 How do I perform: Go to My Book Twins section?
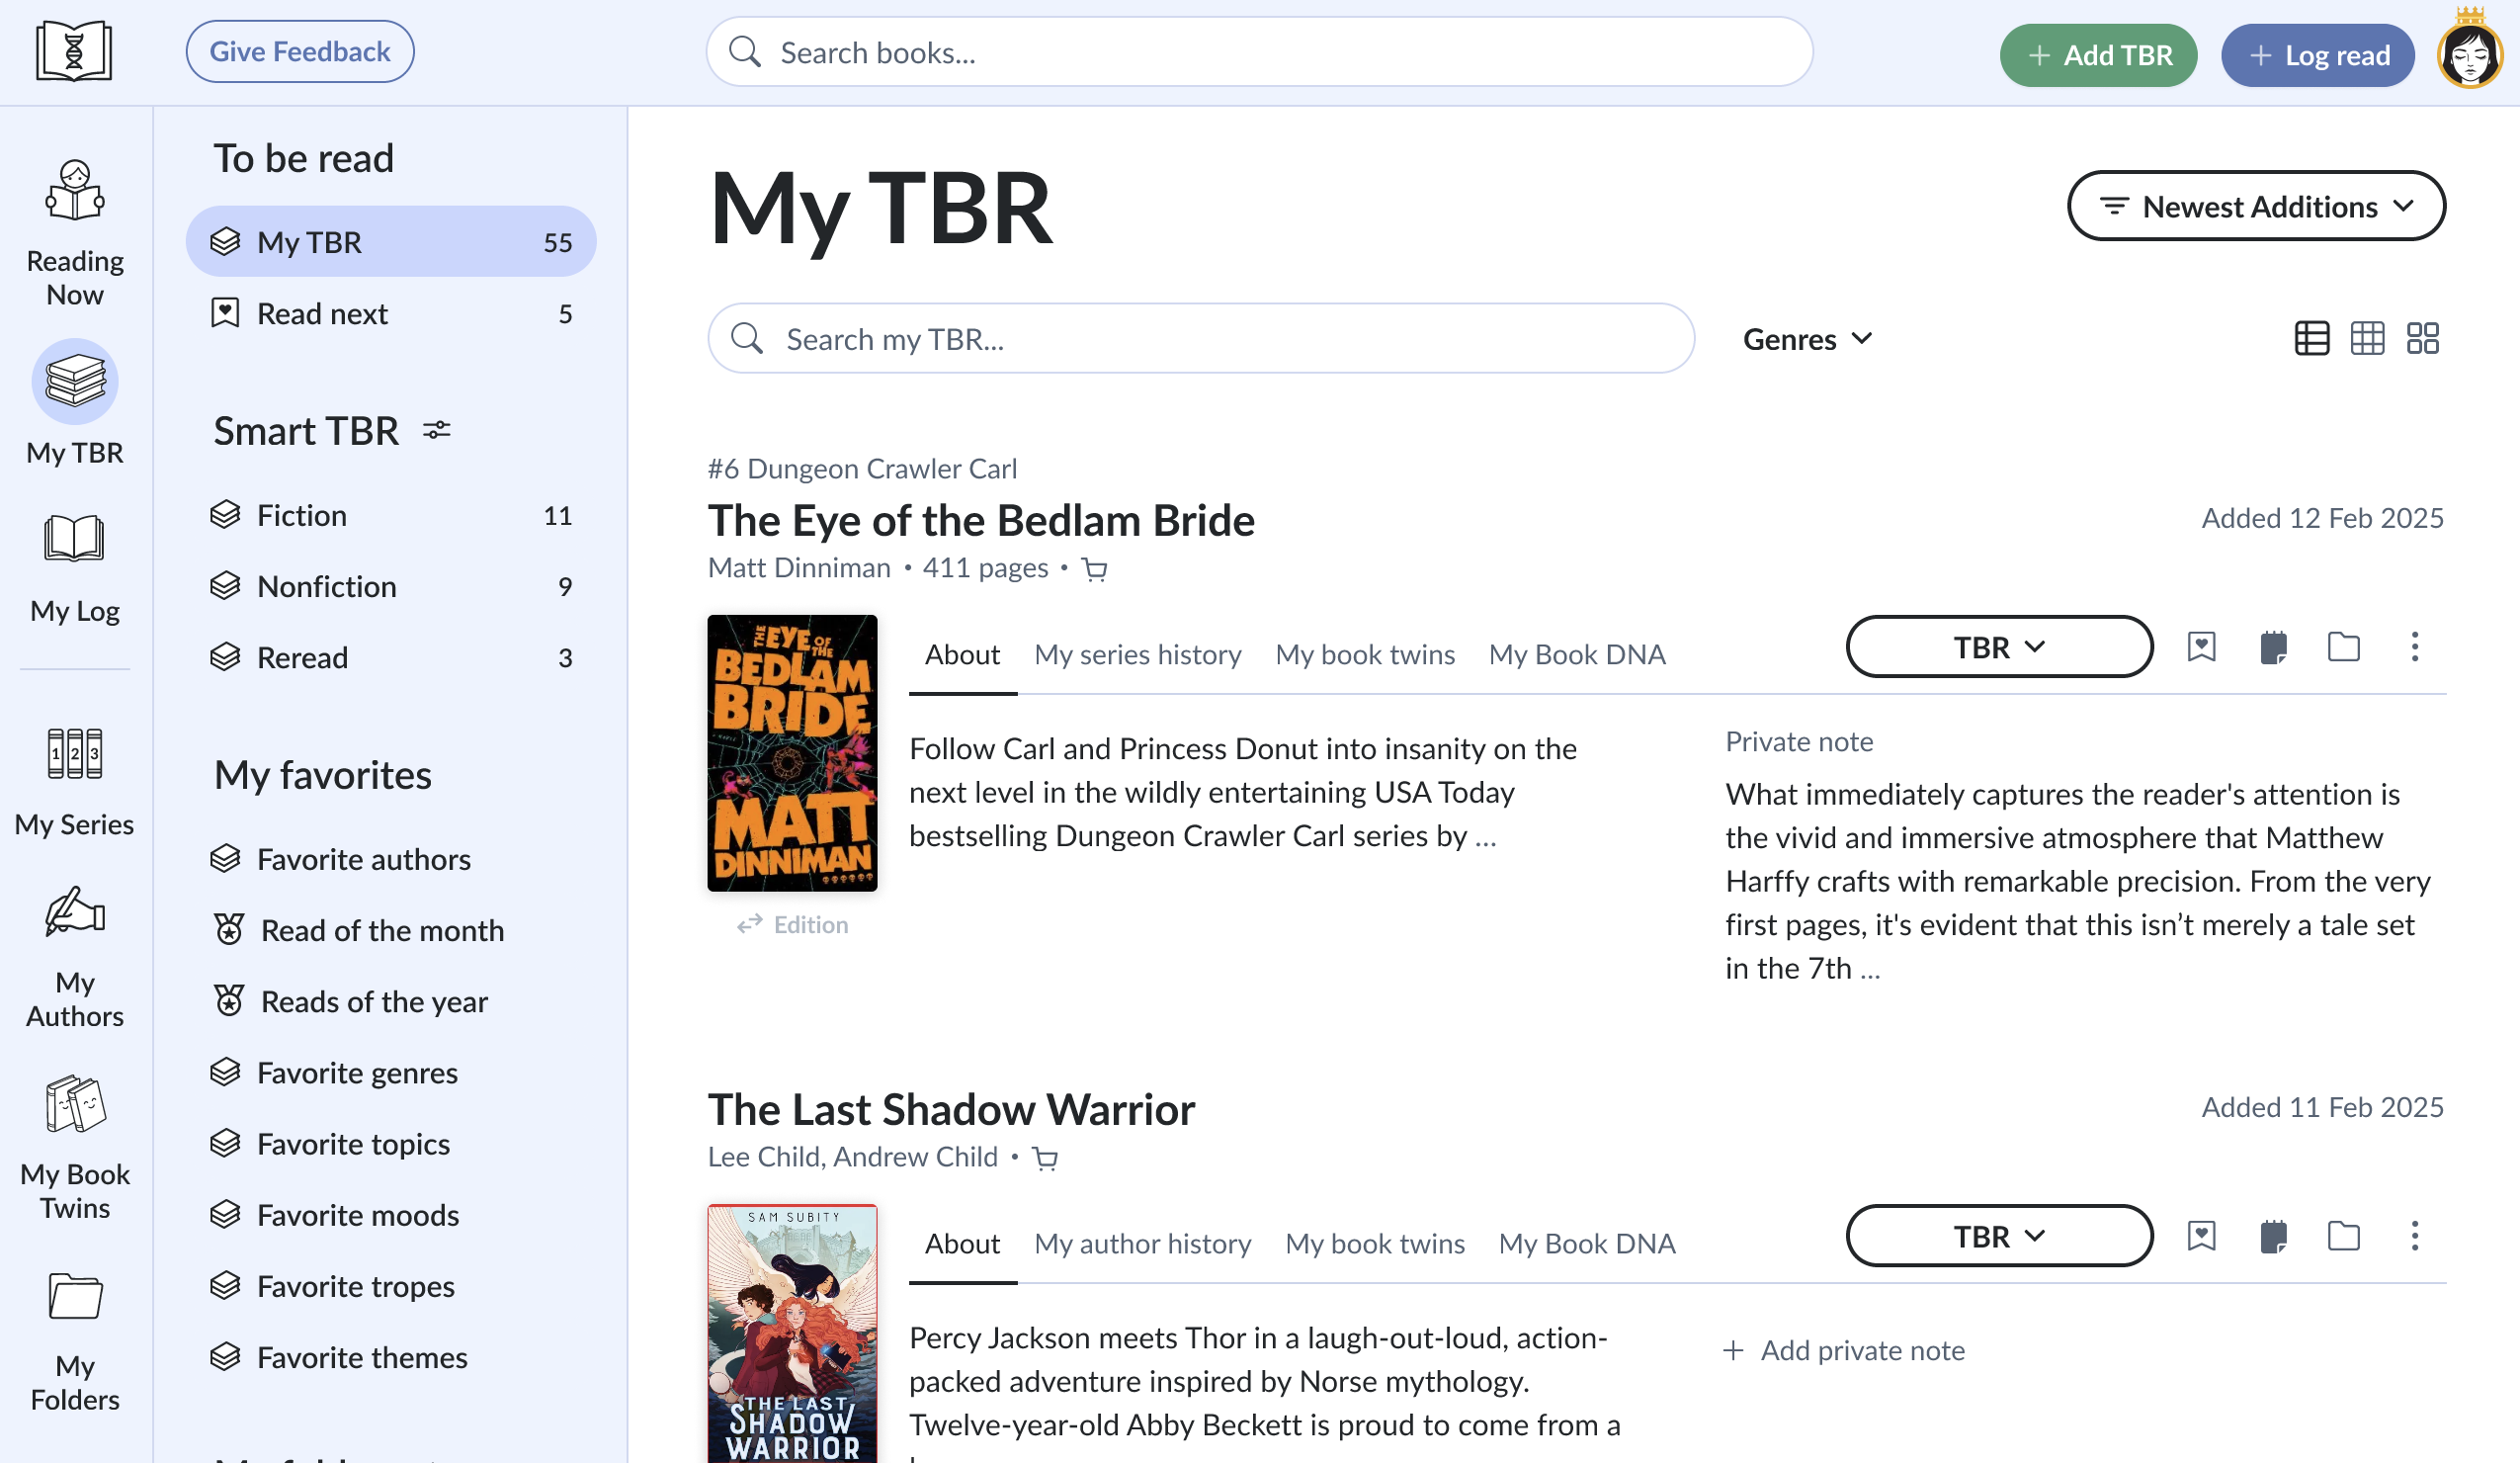click(75, 1147)
